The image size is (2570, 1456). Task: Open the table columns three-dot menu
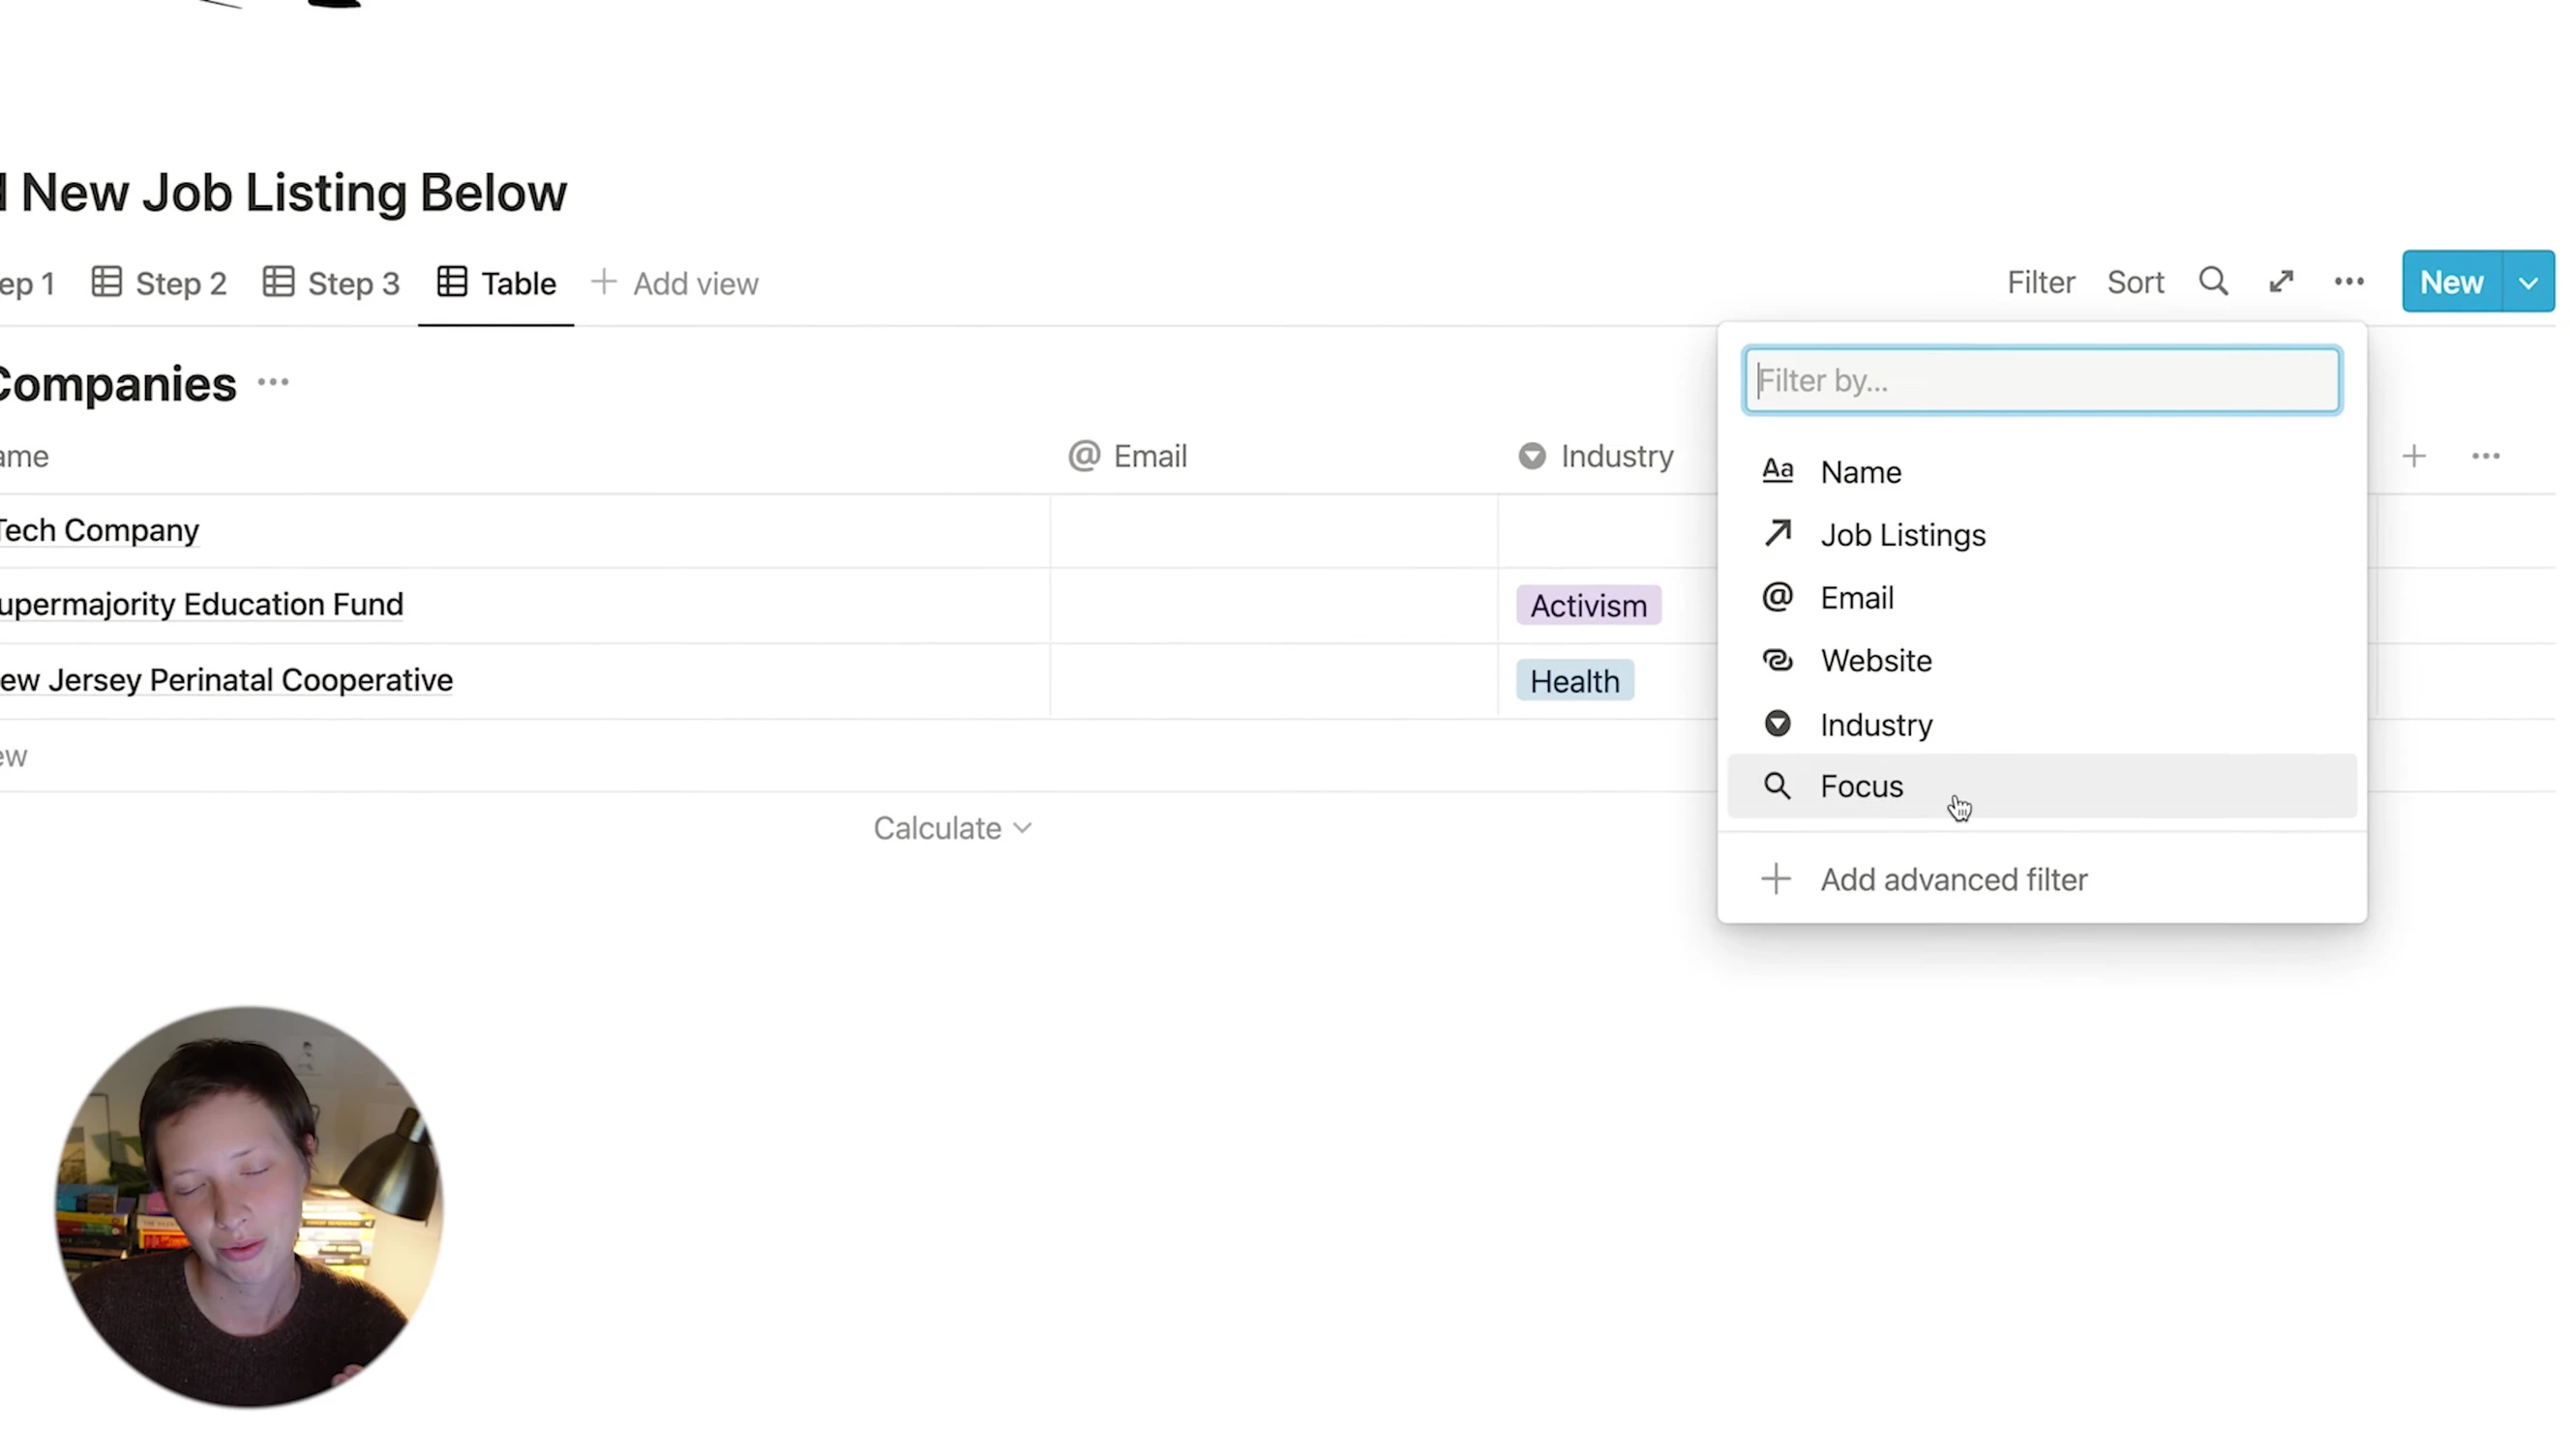click(2486, 456)
